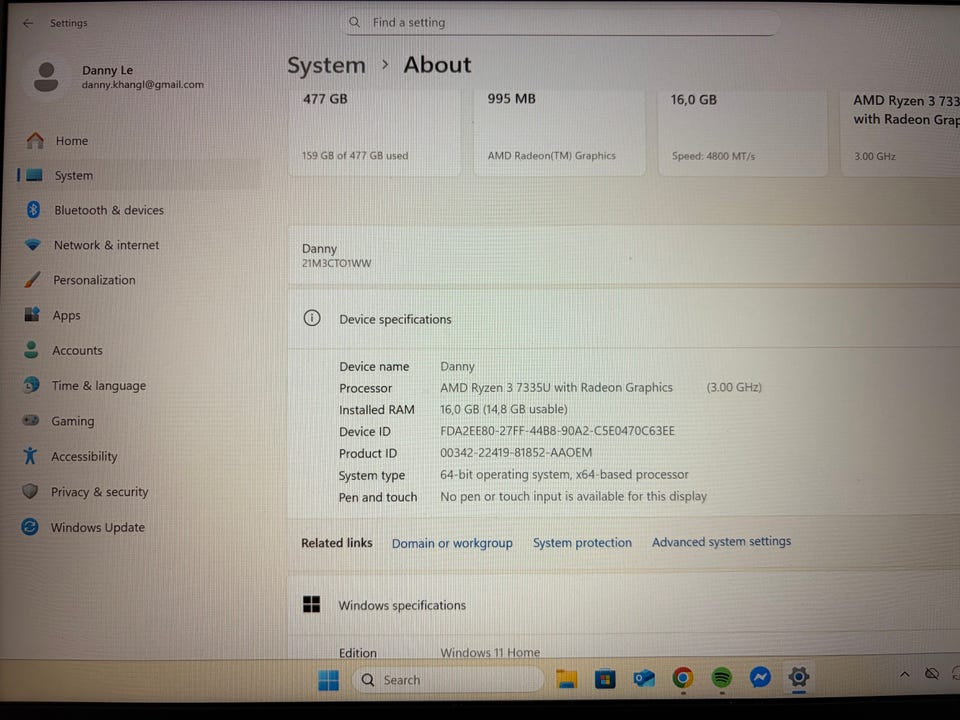
Task: Click the Windows 11 Home edition value
Action: pos(490,653)
